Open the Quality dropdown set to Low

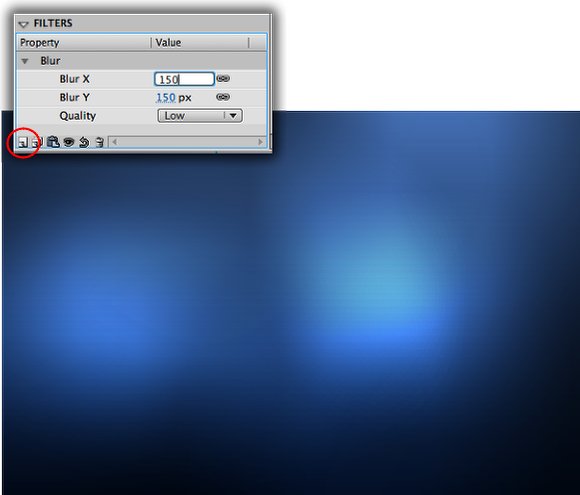coord(200,116)
